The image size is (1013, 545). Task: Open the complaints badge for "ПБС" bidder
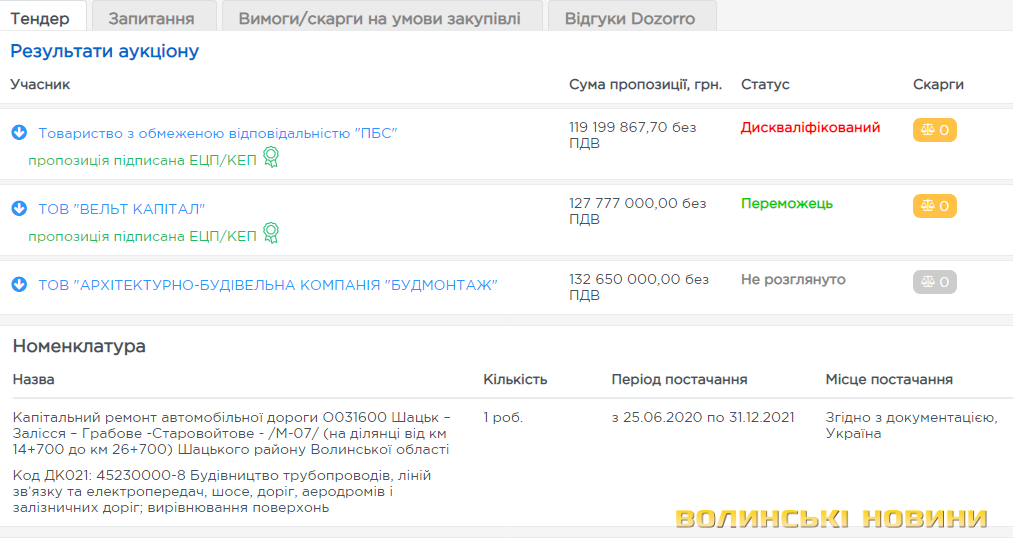[934, 130]
